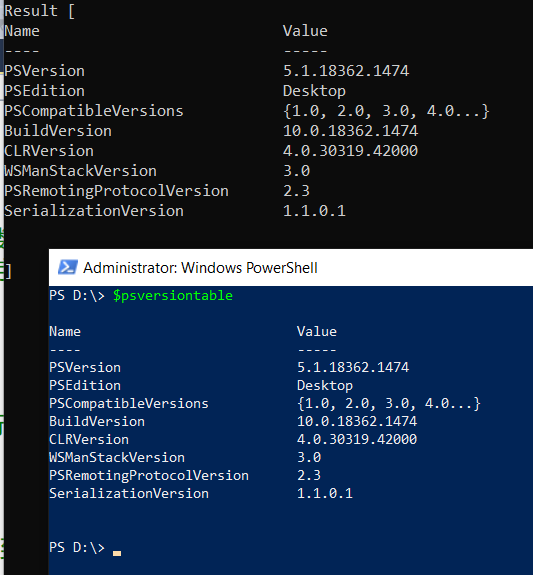Click PSEdition in the blue PowerShell window

[85, 385]
